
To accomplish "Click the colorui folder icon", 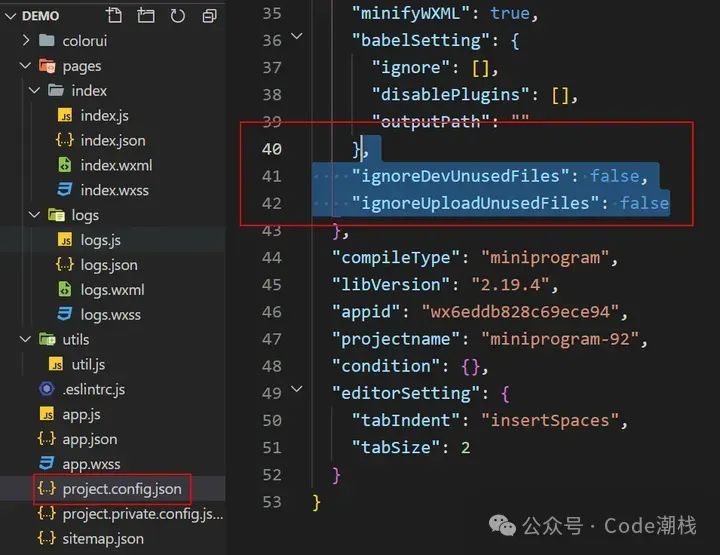I will click(x=47, y=40).
